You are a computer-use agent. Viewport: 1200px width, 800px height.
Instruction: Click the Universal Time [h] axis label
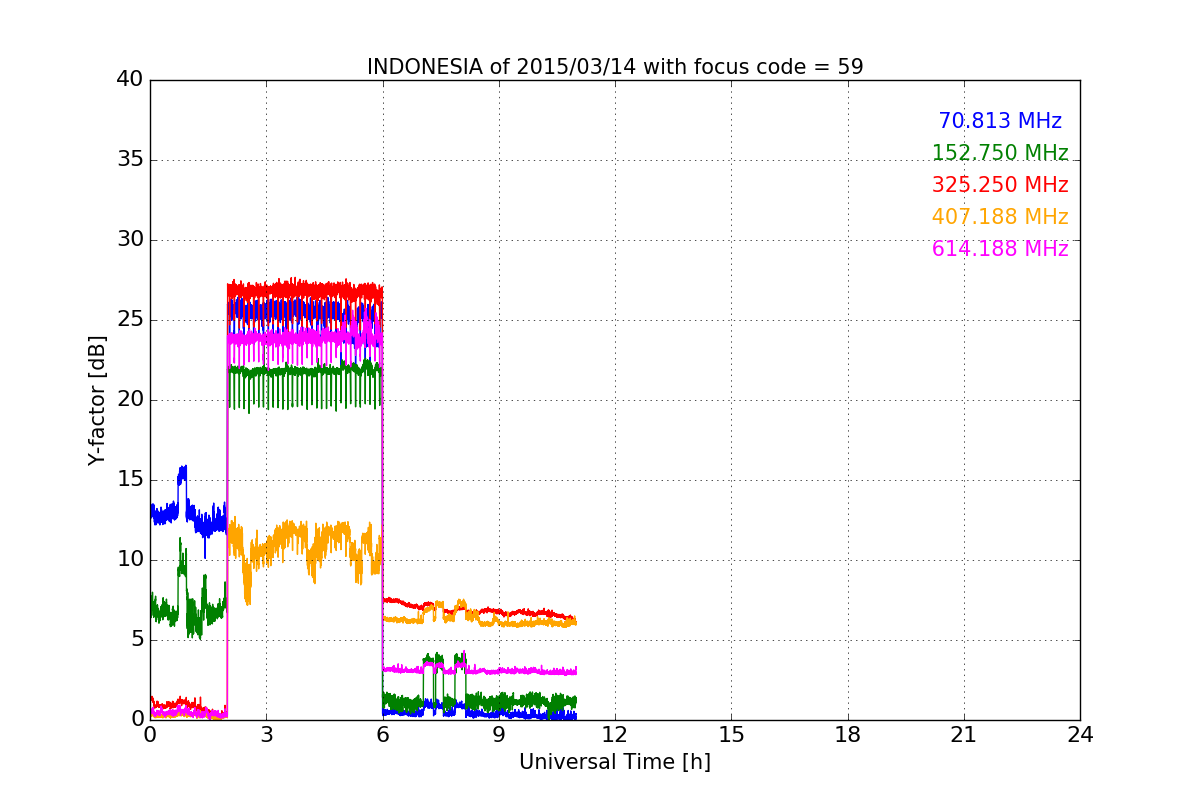pyautogui.click(x=615, y=762)
